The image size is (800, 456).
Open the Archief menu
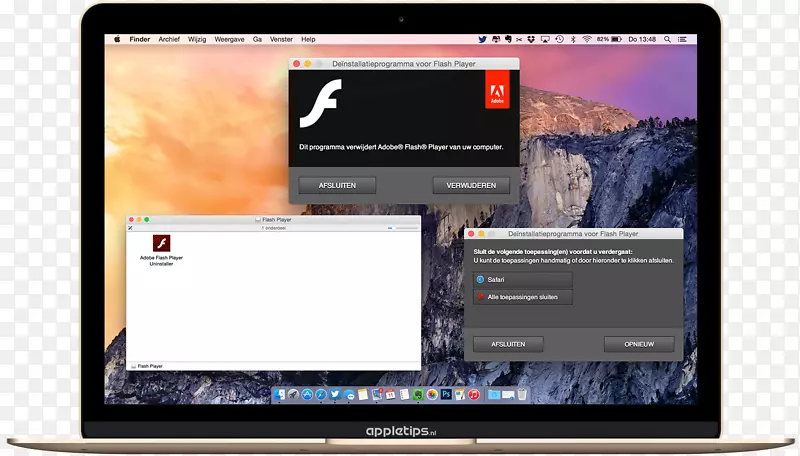(169, 39)
